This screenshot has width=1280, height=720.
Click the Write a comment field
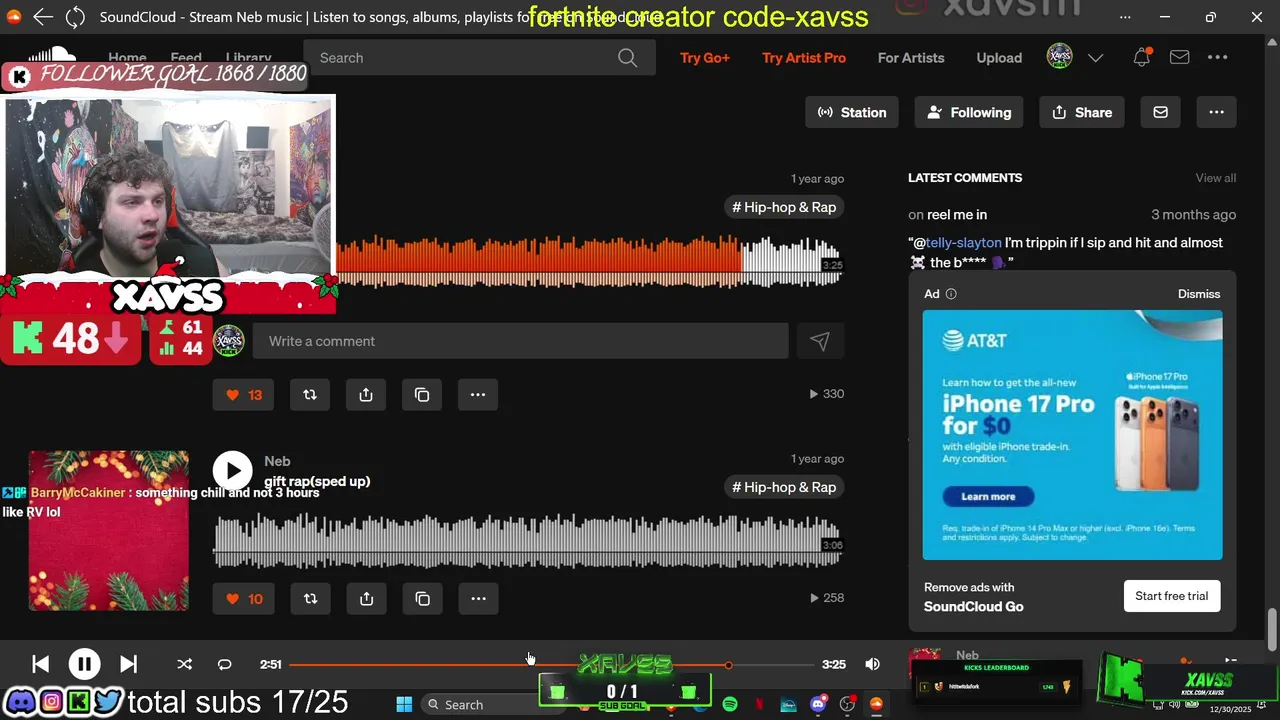click(520, 341)
